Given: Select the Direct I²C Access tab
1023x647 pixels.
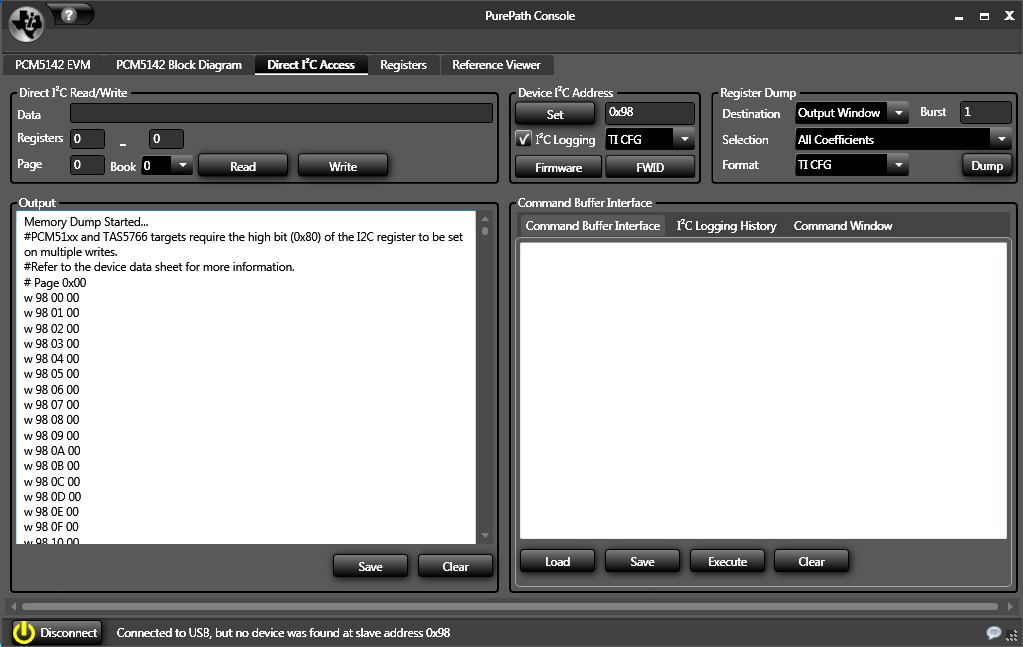Looking at the screenshot, I should [x=311, y=65].
